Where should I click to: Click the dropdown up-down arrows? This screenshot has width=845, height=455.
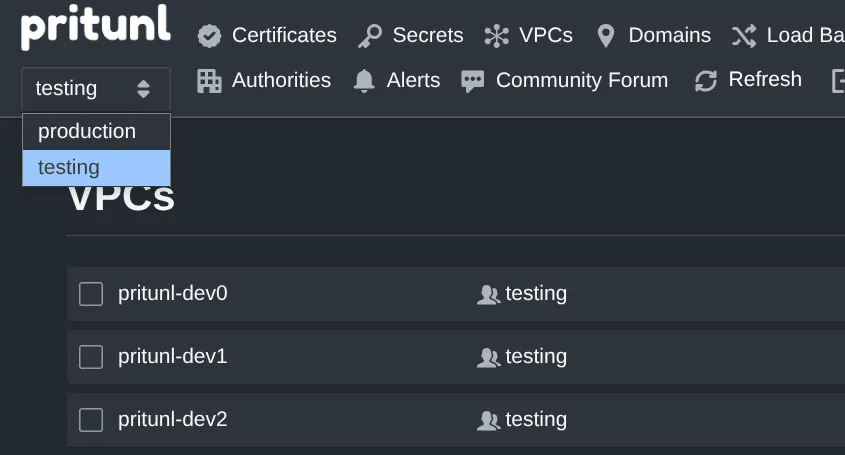click(143, 89)
